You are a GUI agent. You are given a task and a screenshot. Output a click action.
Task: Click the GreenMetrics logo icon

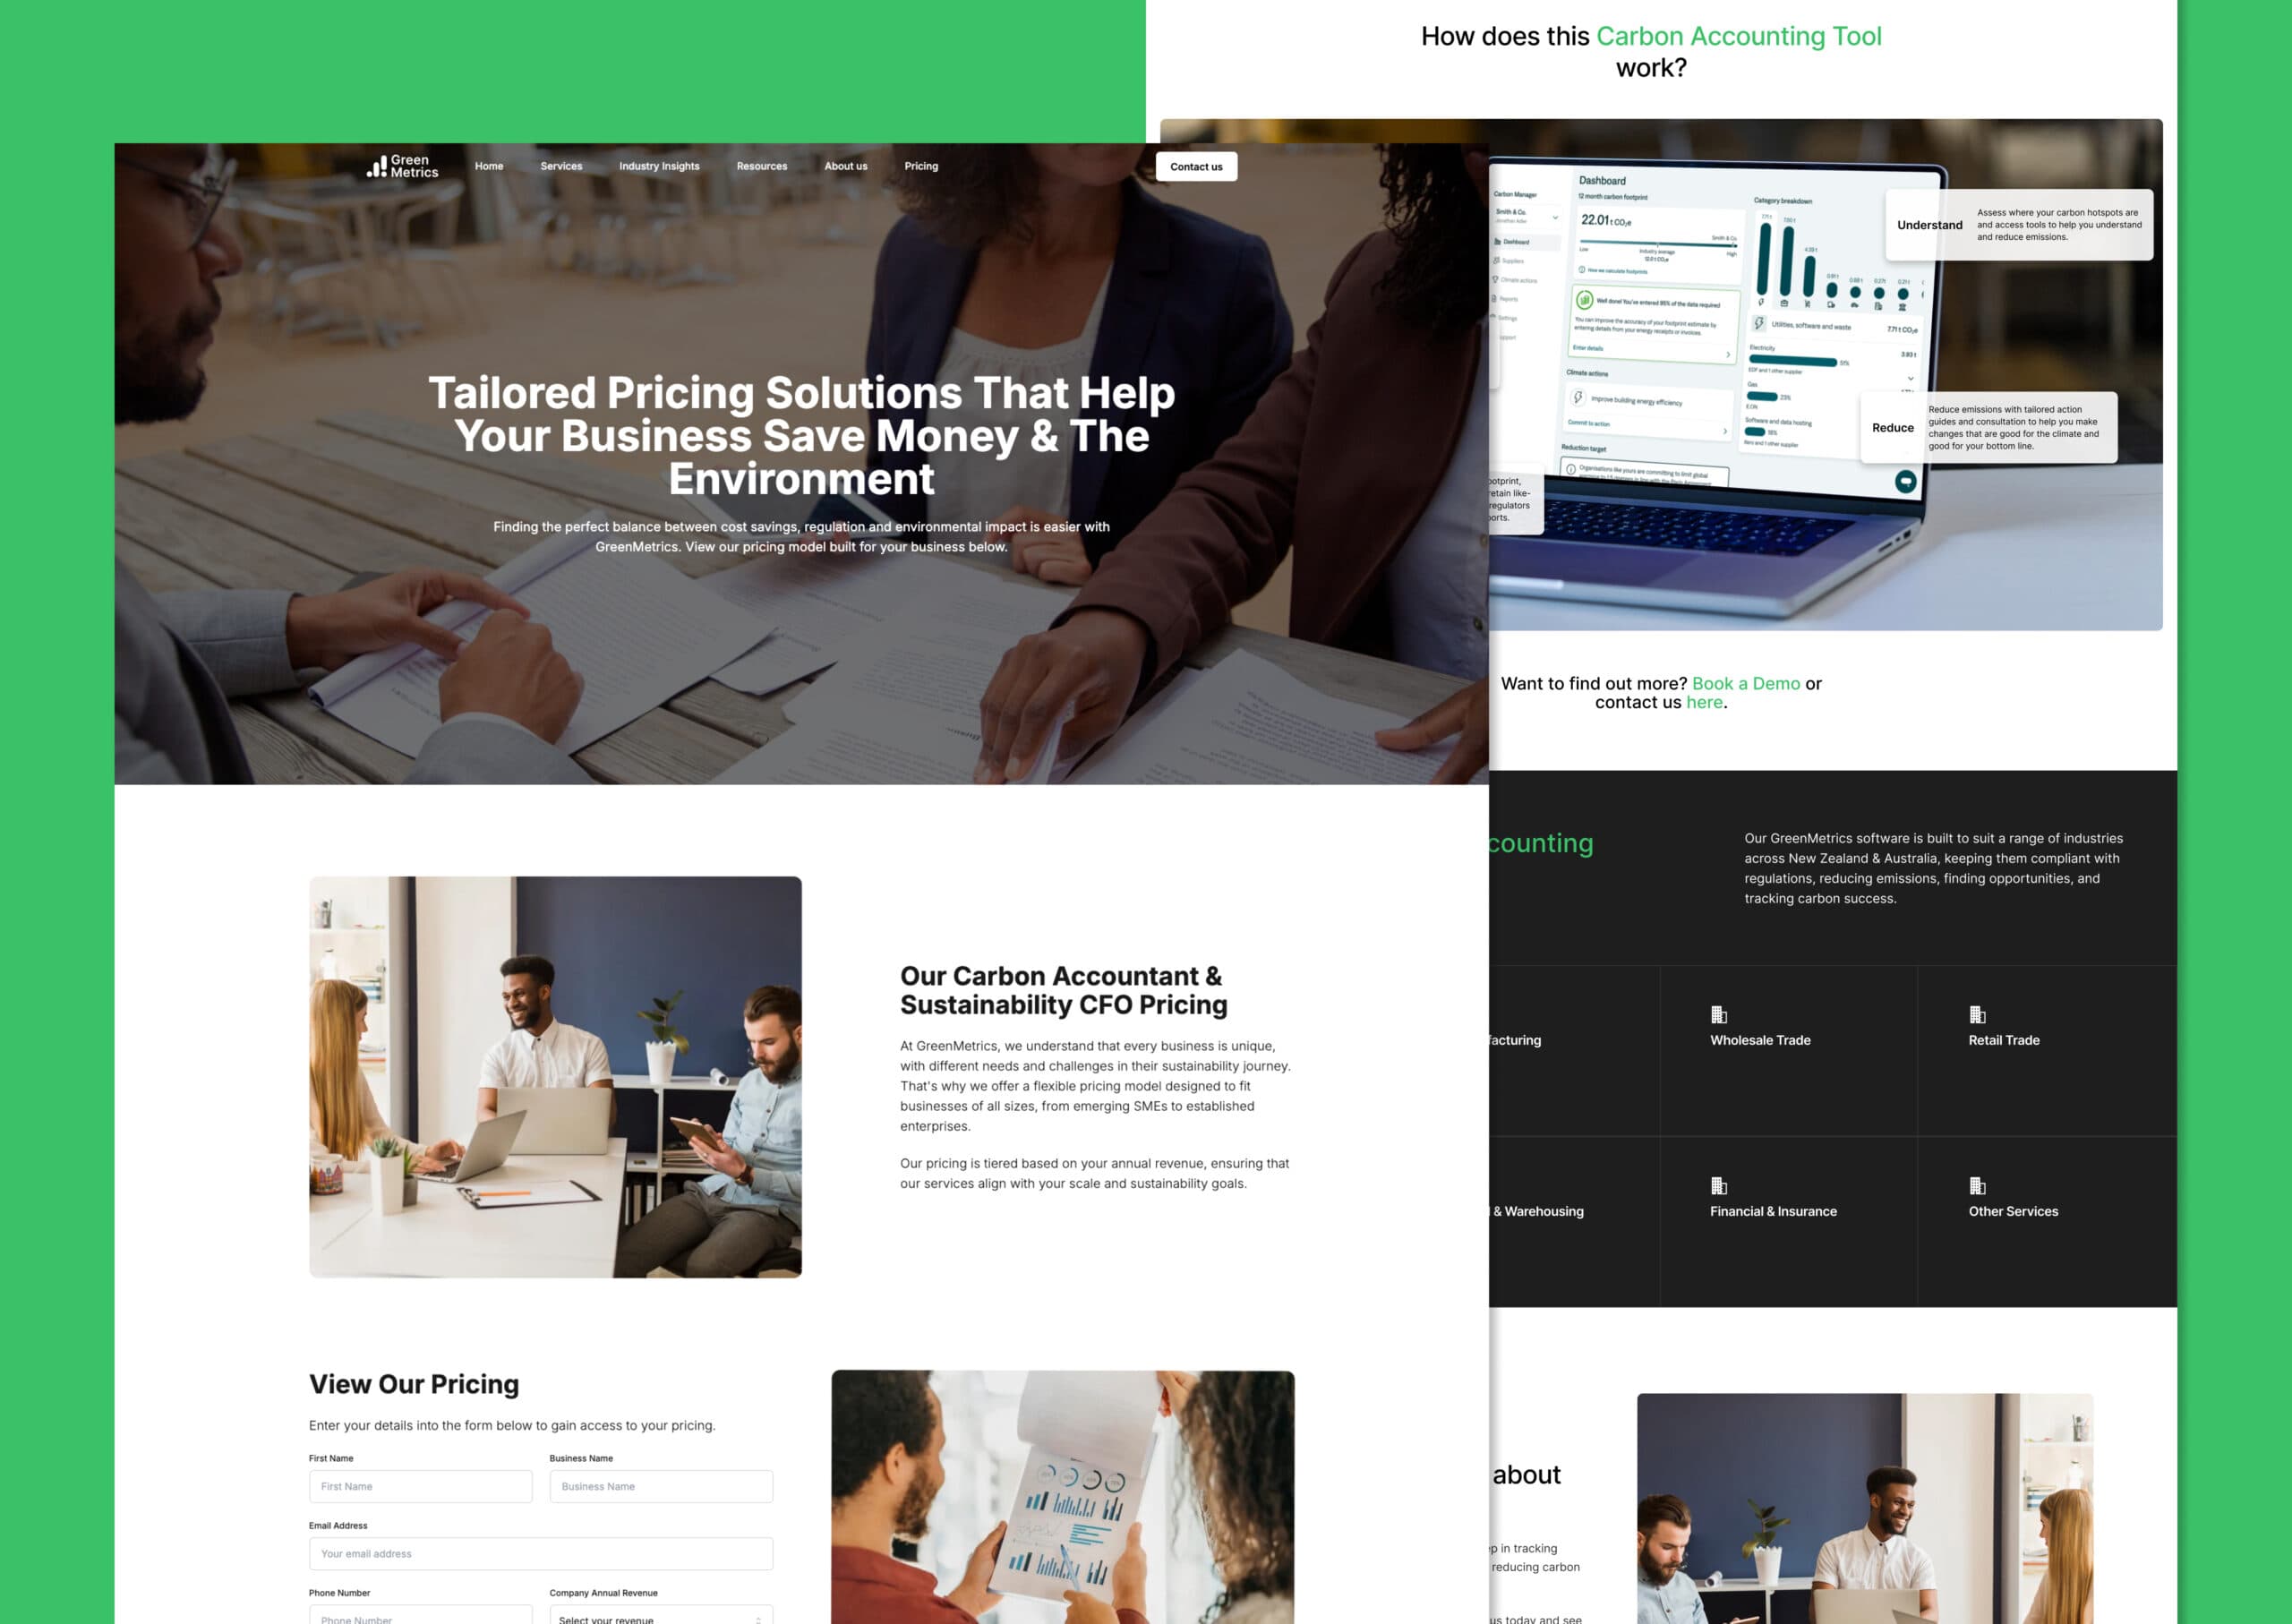coord(374,167)
